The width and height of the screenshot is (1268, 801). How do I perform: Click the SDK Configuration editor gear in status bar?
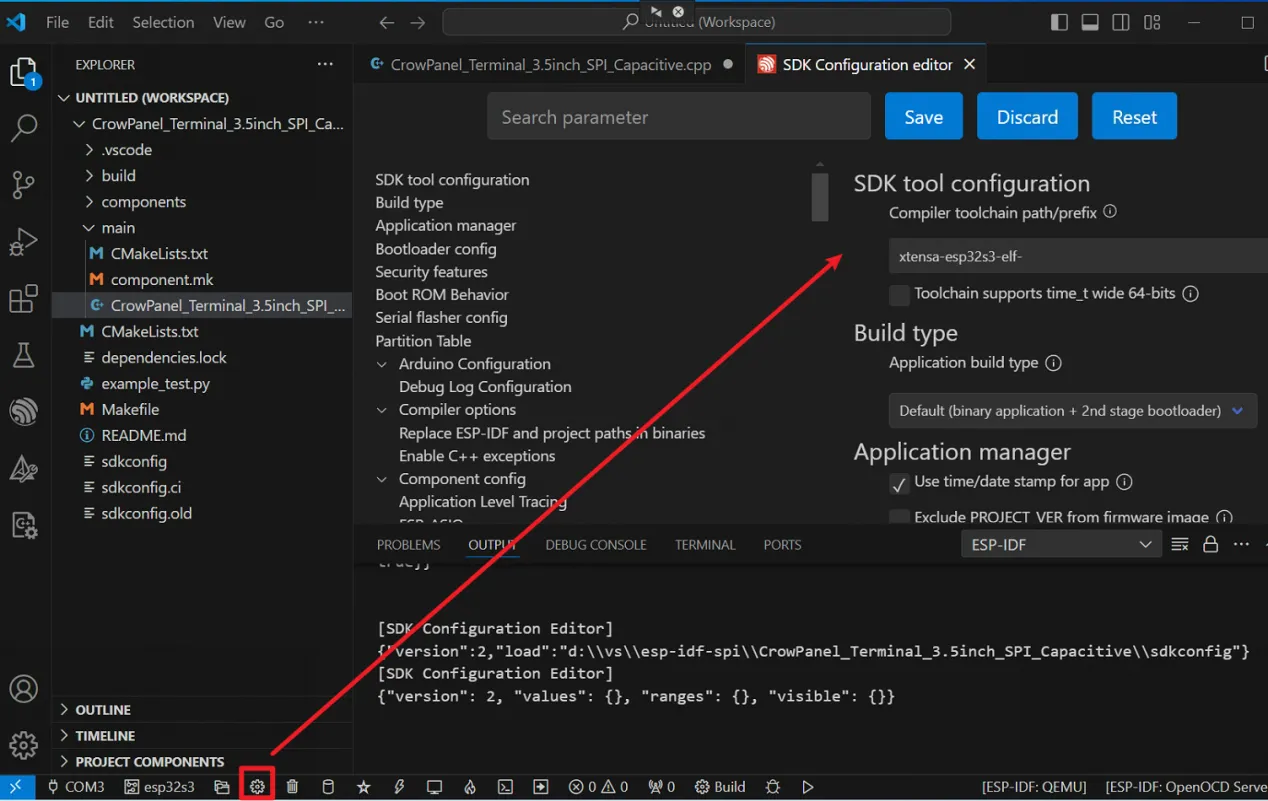(x=257, y=787)
